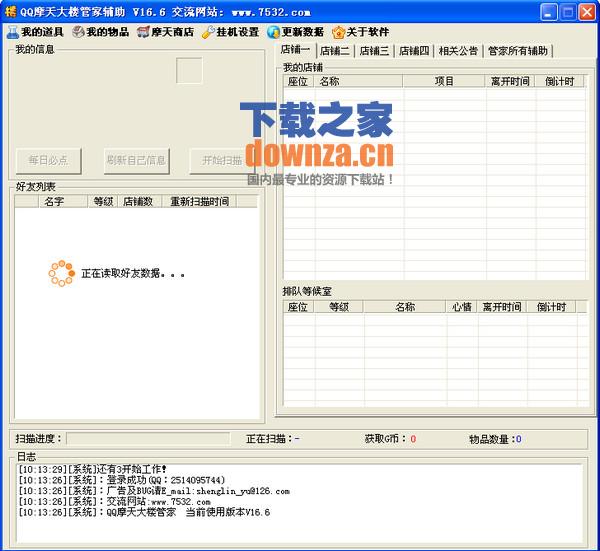Click the app icon in title bar
600x551 pixels.
point(11,12)
